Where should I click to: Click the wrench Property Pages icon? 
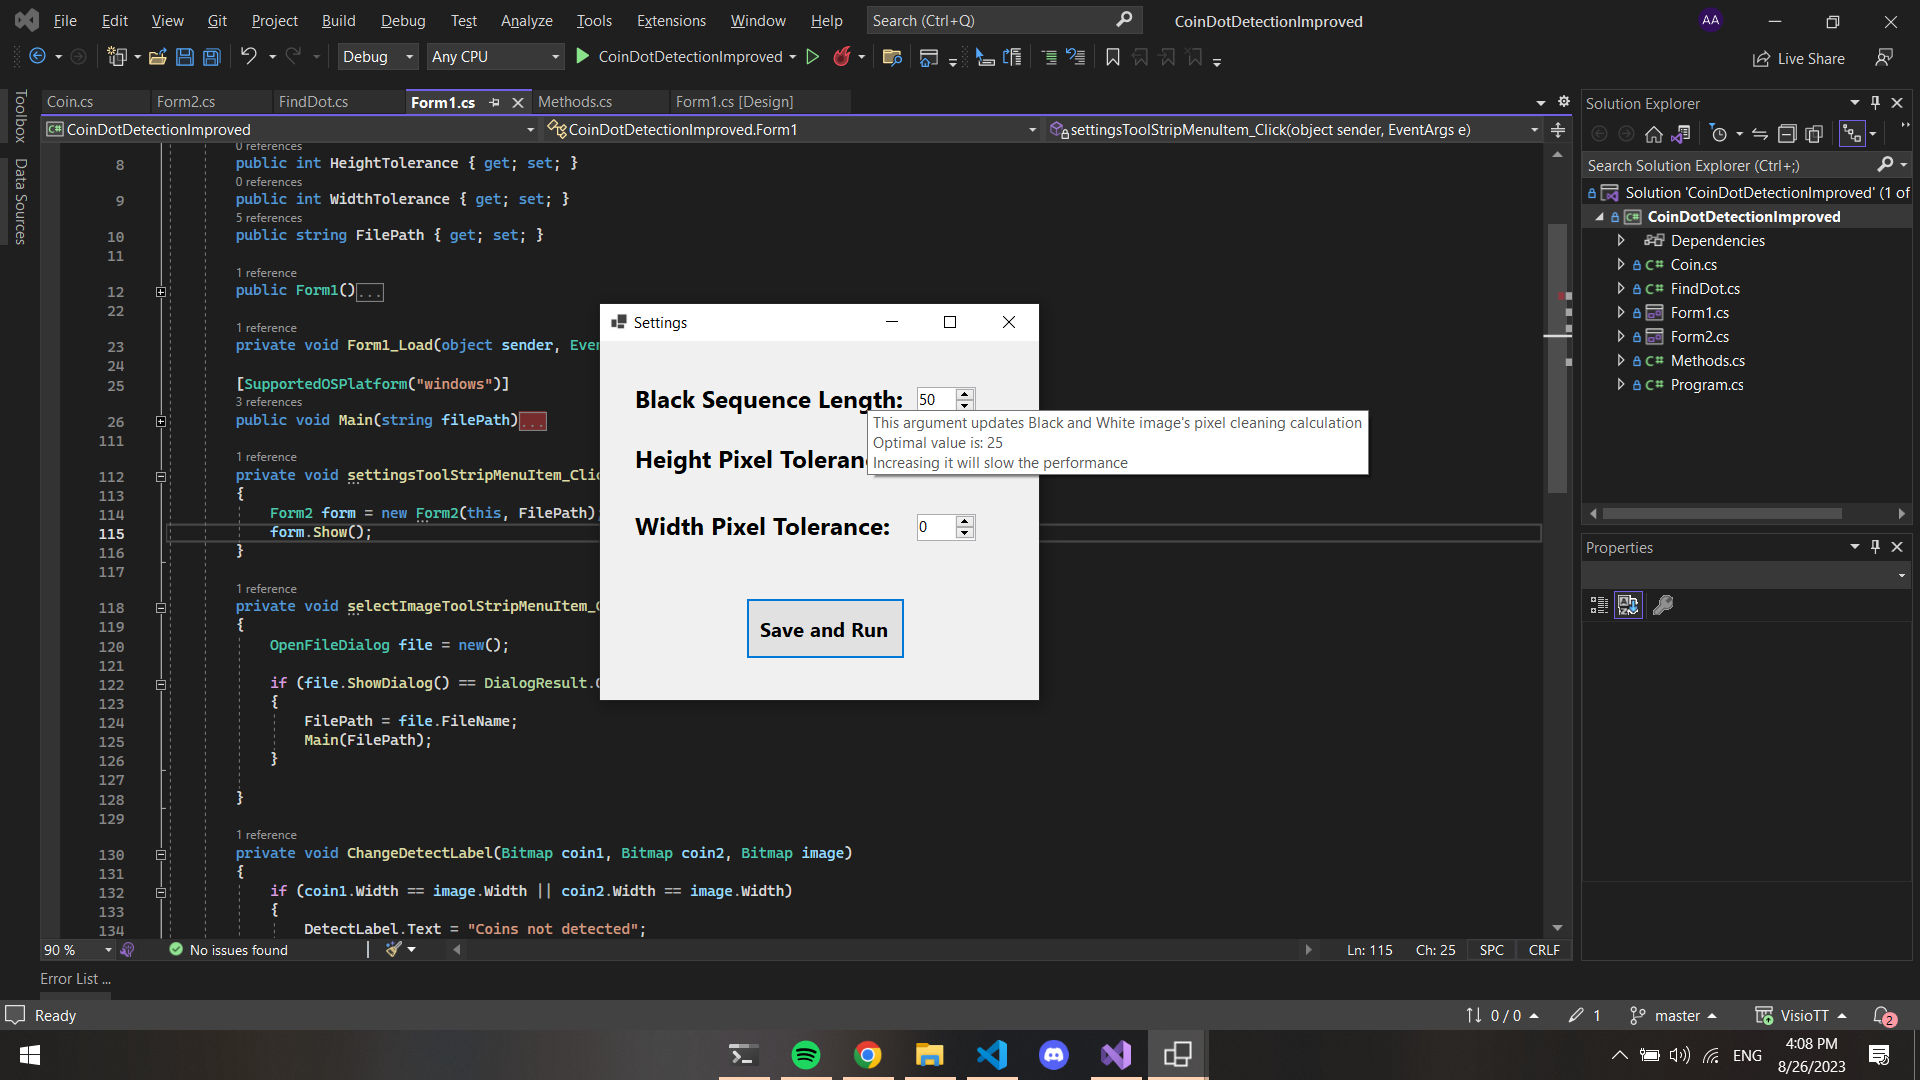[x=1663, y=605]
